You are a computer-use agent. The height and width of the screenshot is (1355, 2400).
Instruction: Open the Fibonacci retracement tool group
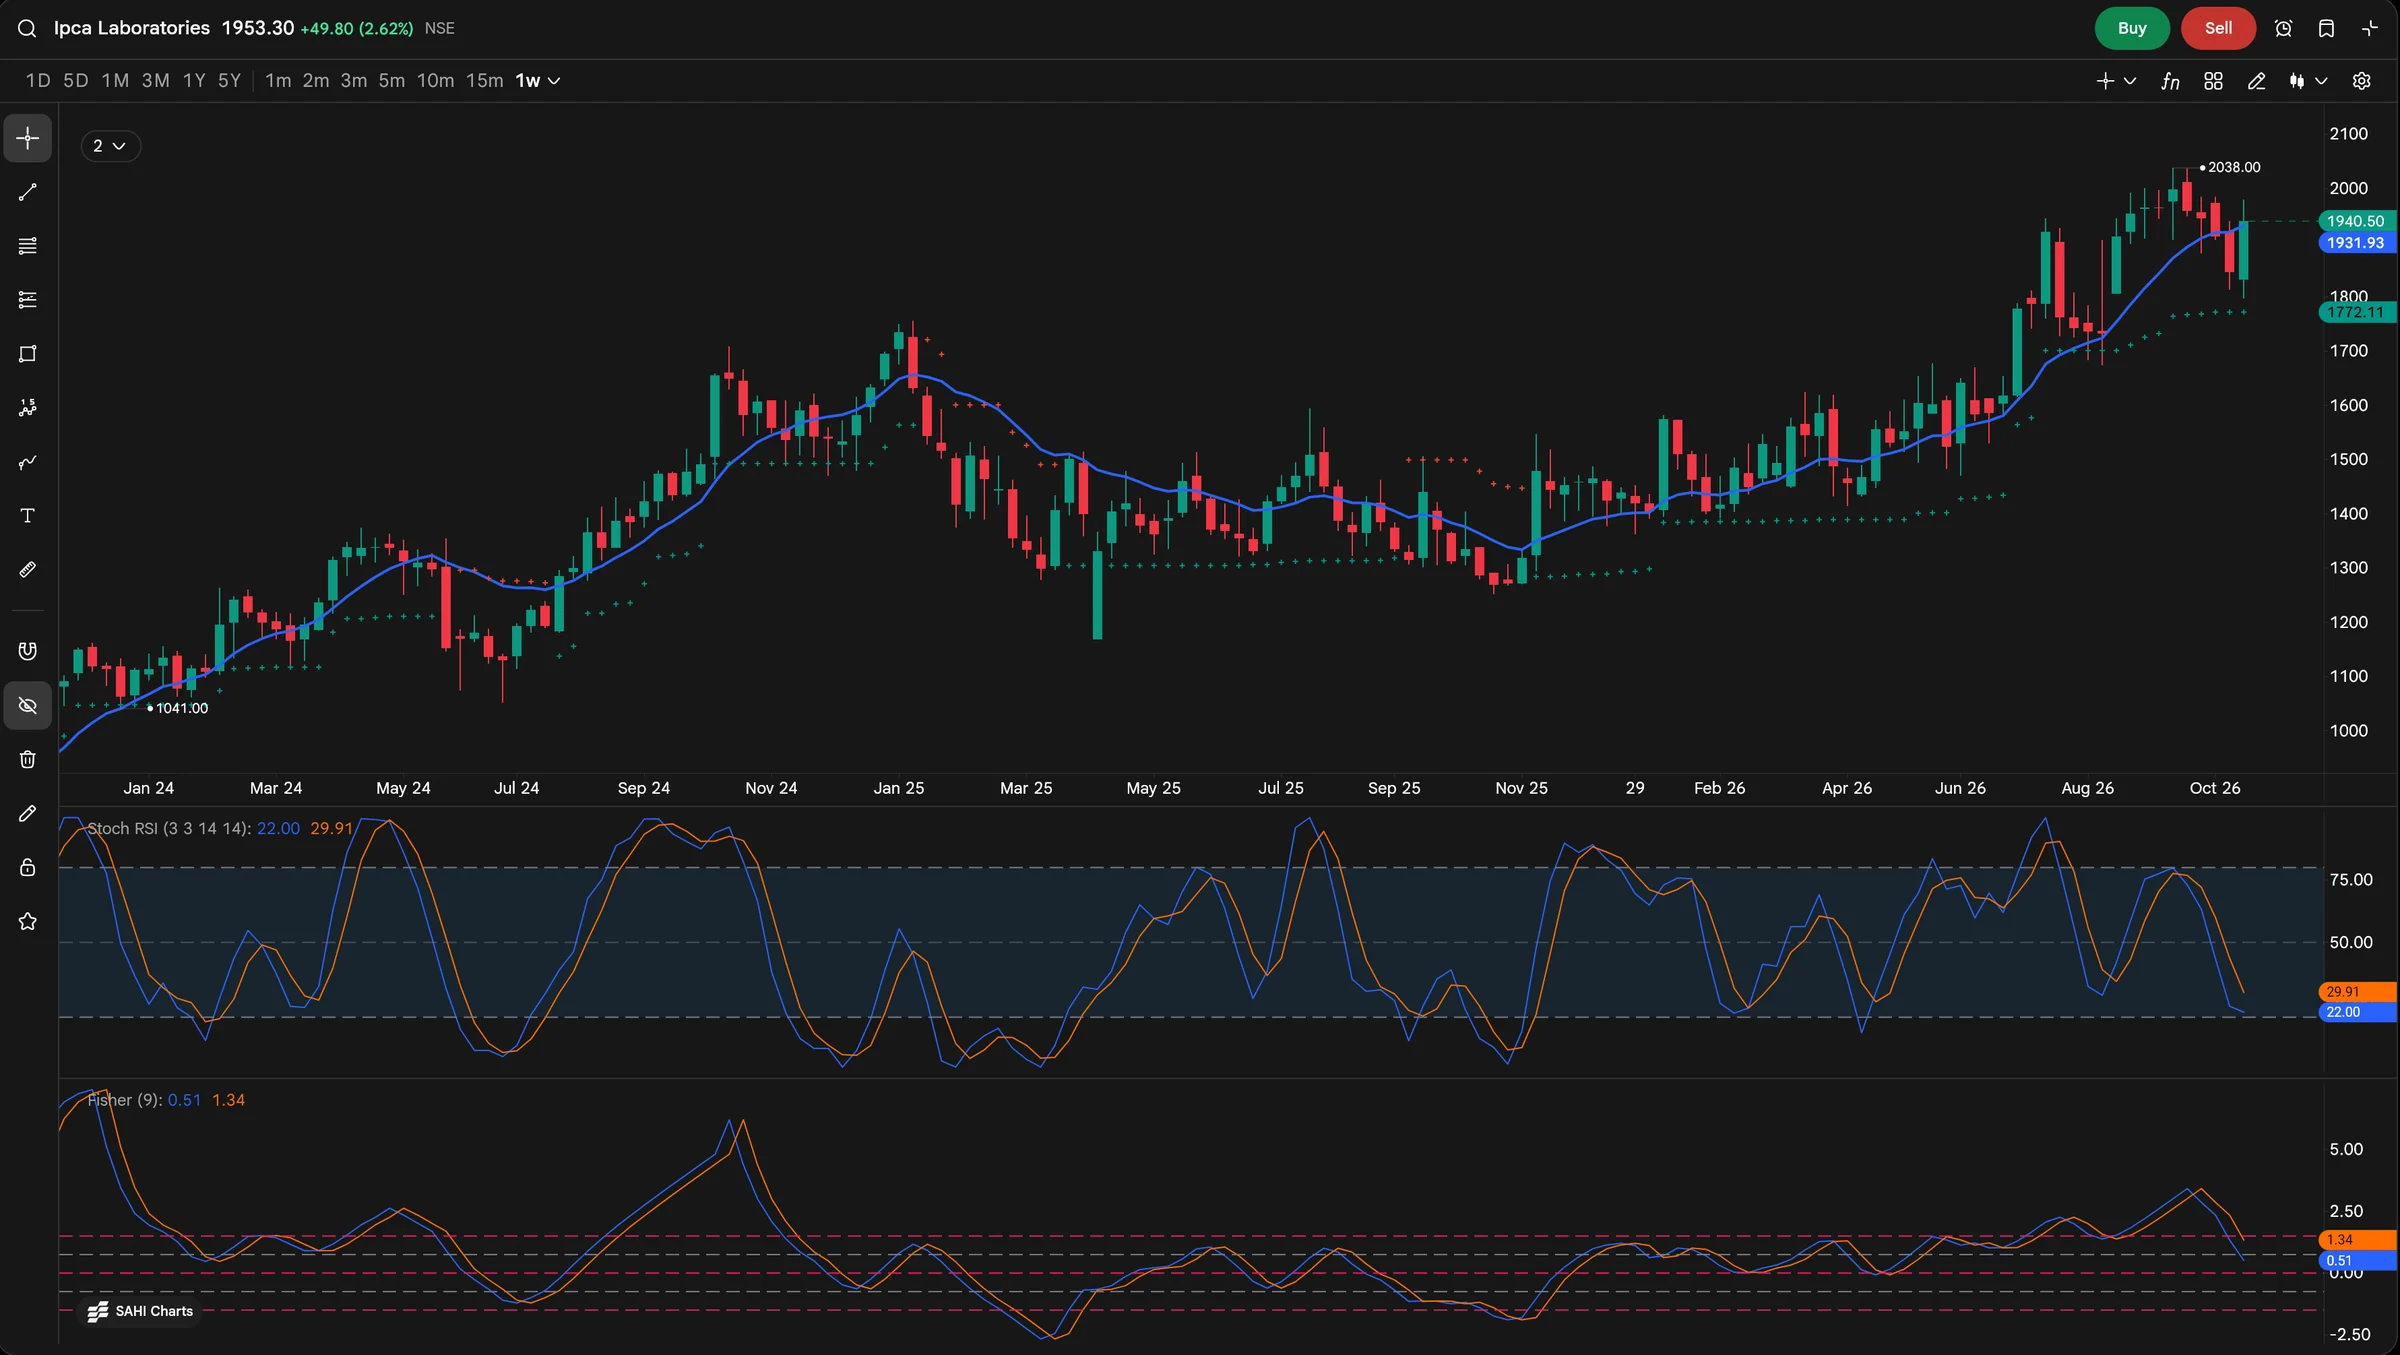(28, 300)
